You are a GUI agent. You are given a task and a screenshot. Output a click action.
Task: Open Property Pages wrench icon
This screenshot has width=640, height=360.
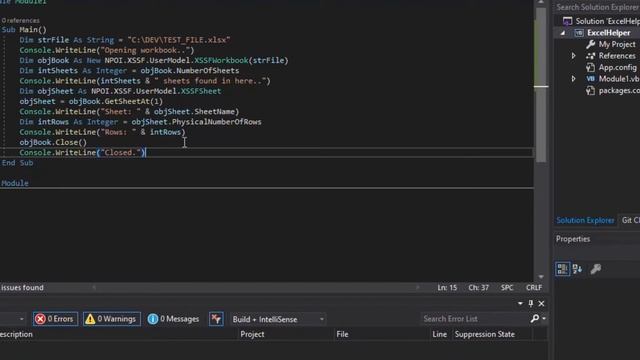click(x=596, y=269)
